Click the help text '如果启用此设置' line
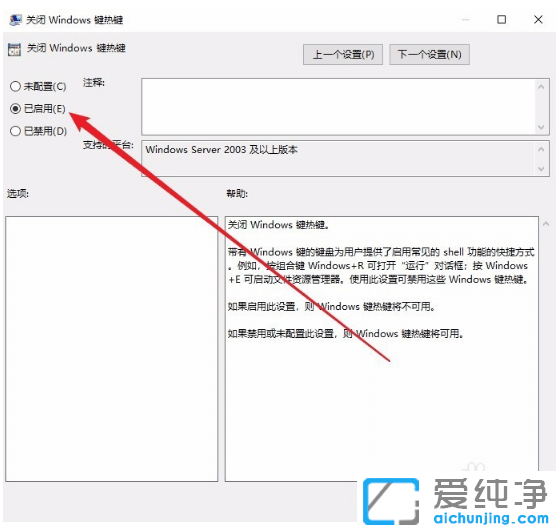This screenshot has height=531, width=557. tap(331, 306)
